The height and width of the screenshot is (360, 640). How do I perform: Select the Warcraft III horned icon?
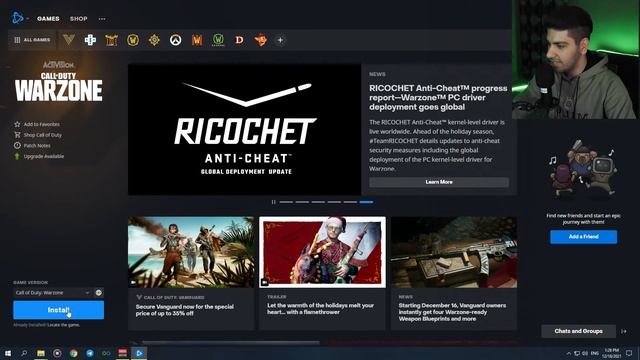tap(111, 40)
